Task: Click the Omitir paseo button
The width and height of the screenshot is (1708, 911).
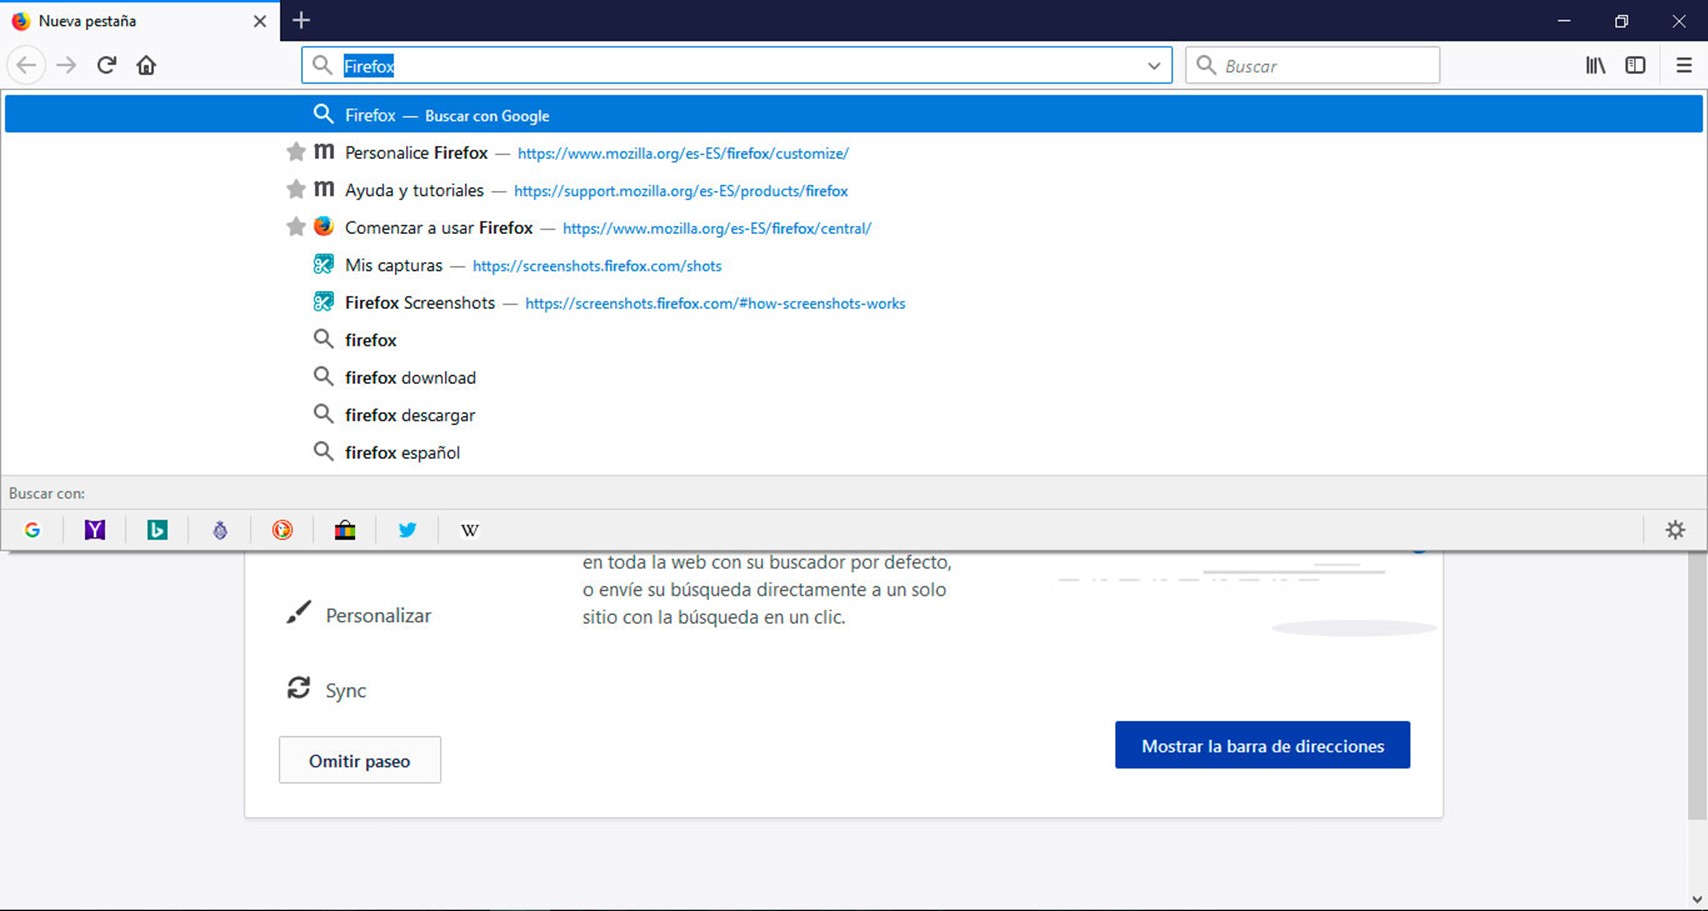Action: 360,760
